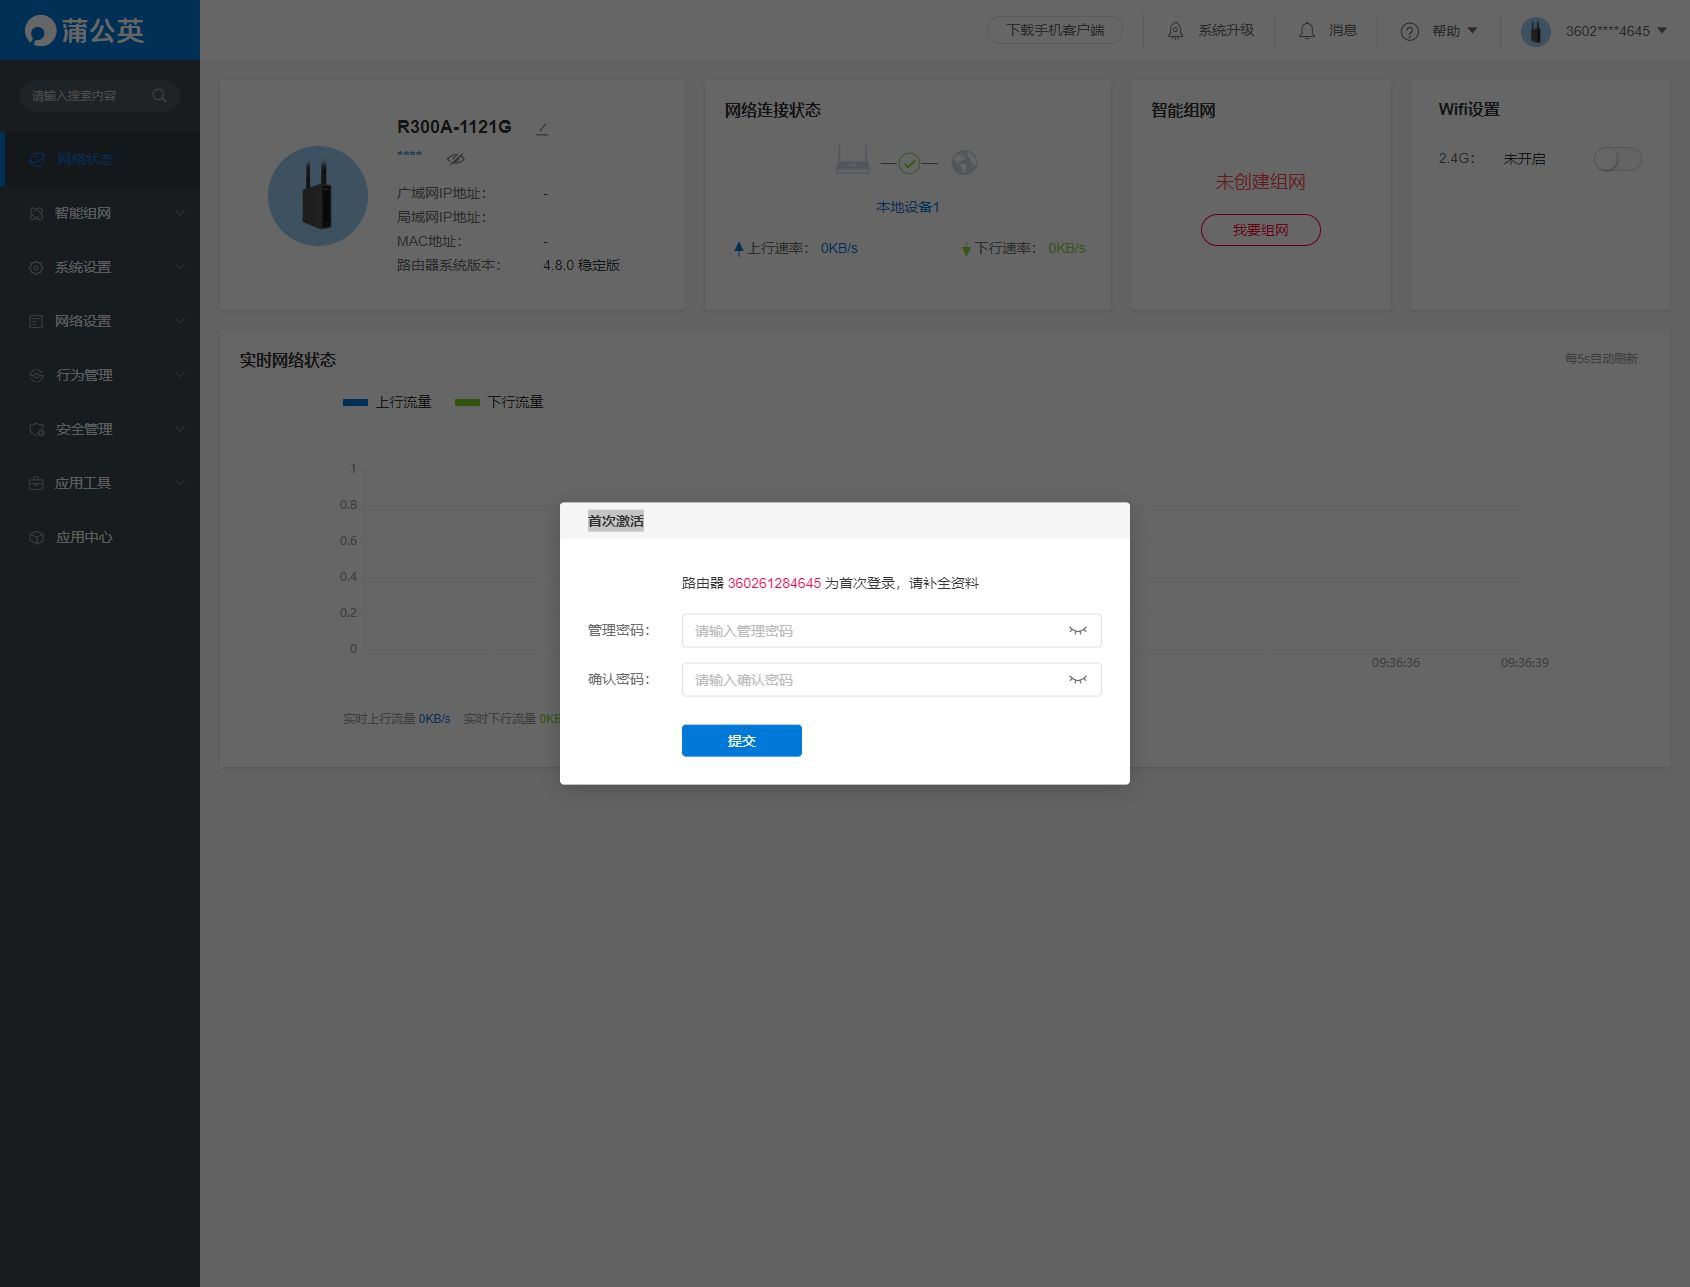The image size is (1690, 1287).
Task: Click the 网络状态 sidebar icon
Action: coord(37,159)
